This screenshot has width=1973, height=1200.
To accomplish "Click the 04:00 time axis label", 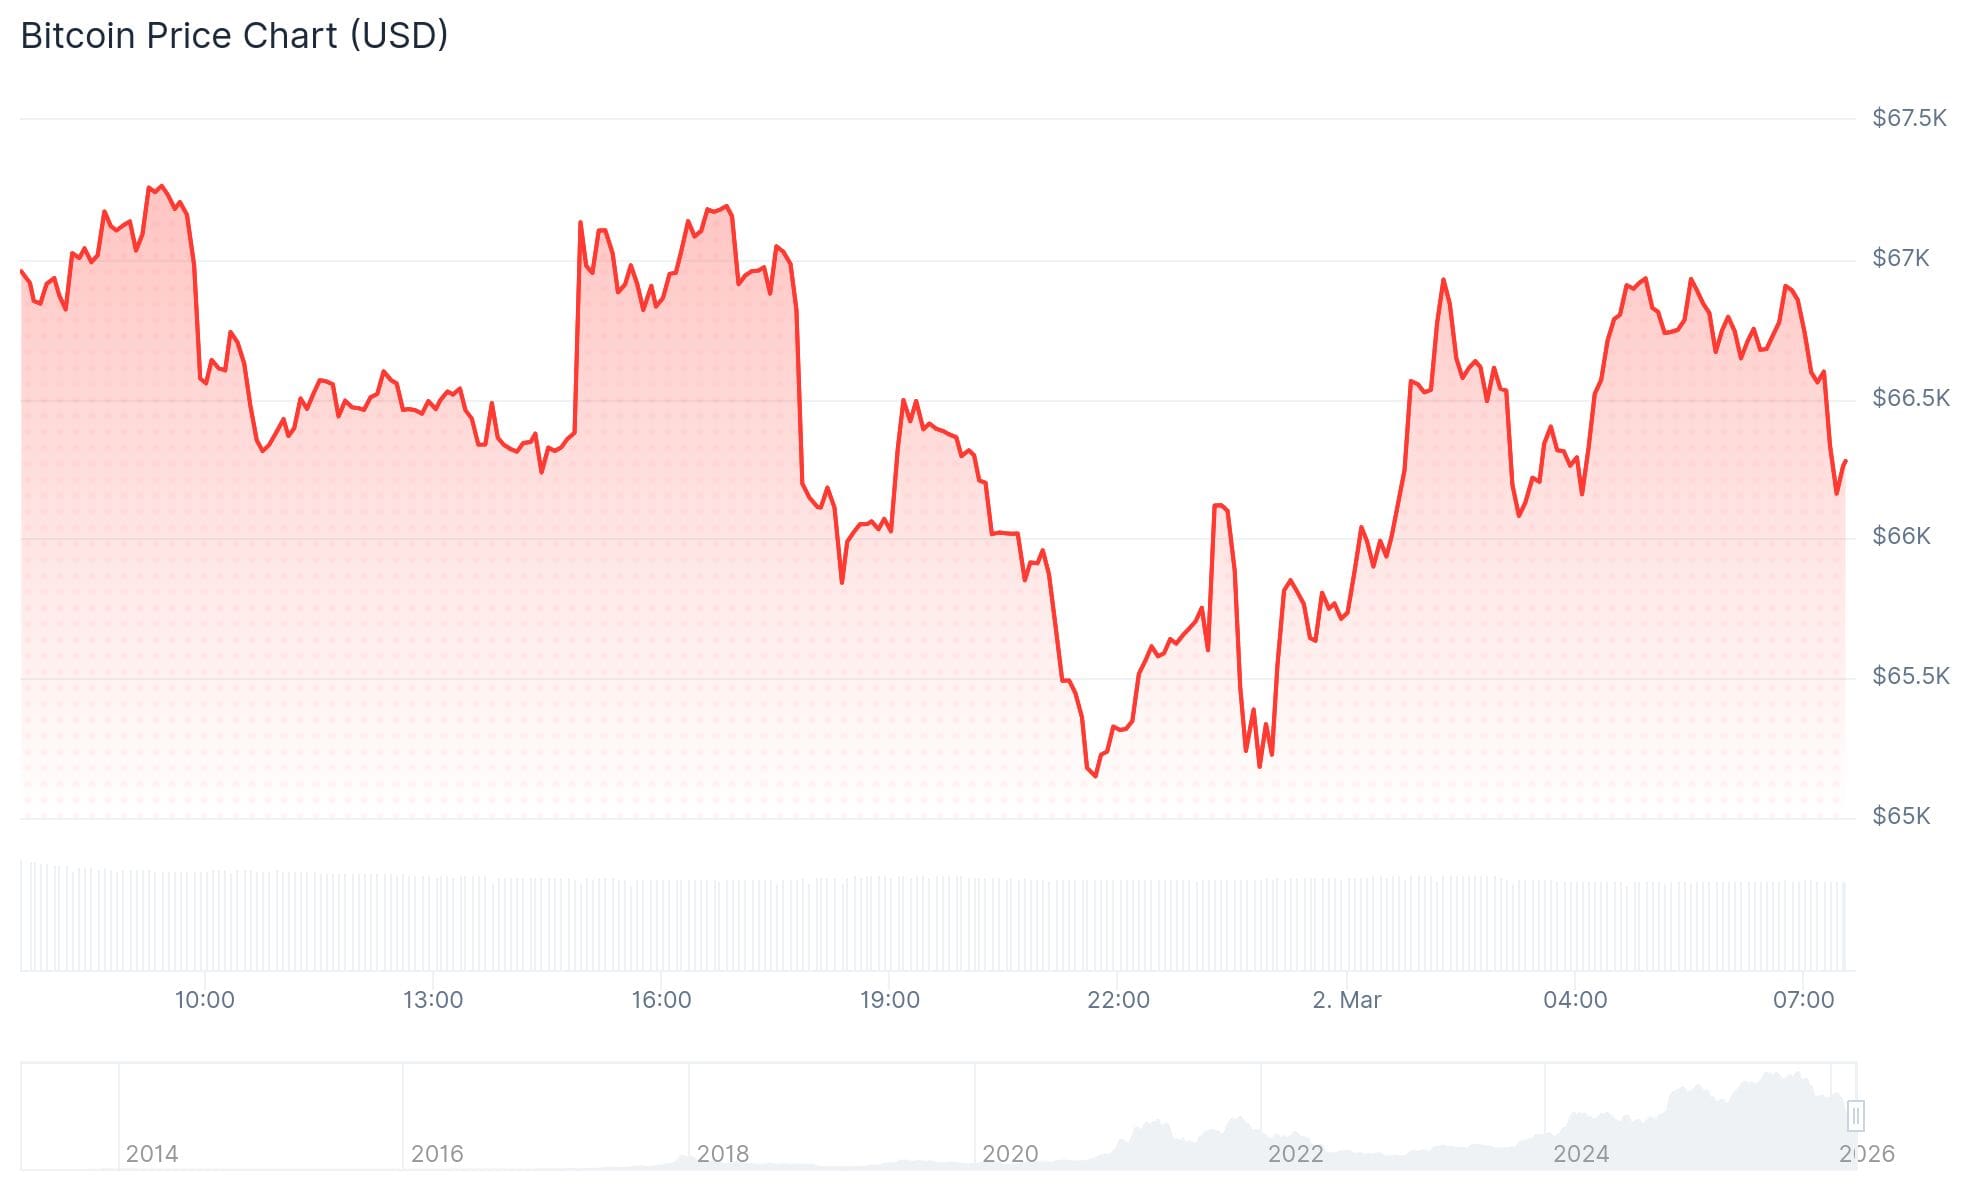I will click(1575, 1000).
